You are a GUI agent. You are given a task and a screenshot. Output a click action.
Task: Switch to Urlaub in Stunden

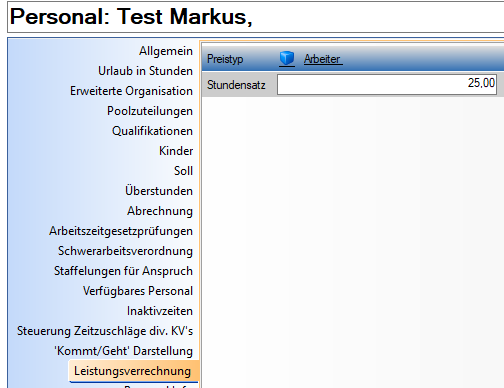[145, 71]
